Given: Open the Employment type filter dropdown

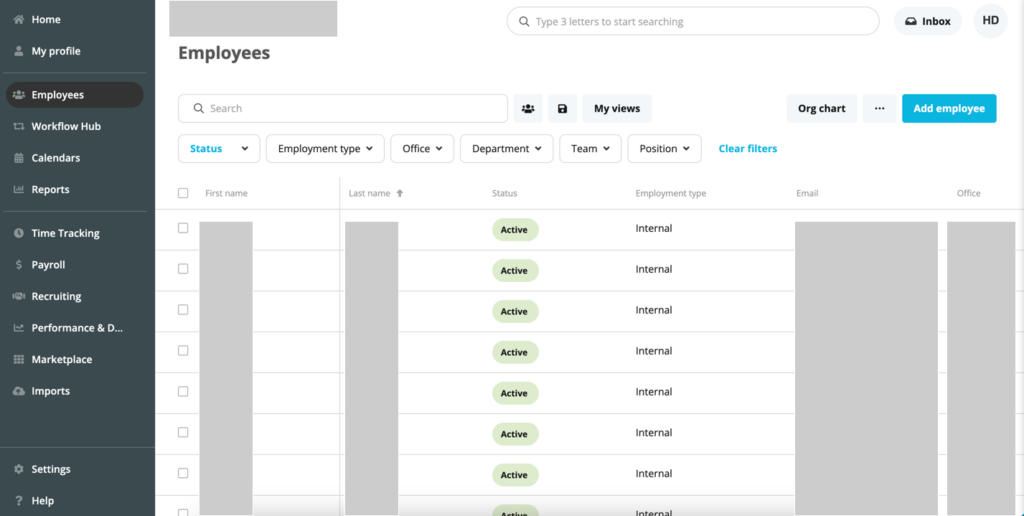Looking at the screenshot, I should tap(325, 149).
